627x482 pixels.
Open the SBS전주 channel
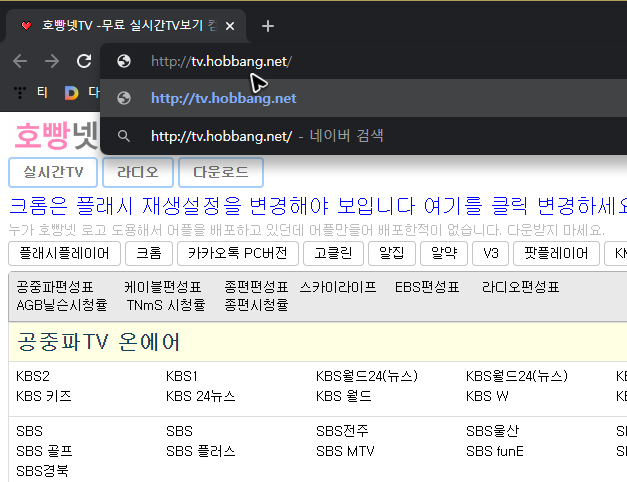point(342,431)
